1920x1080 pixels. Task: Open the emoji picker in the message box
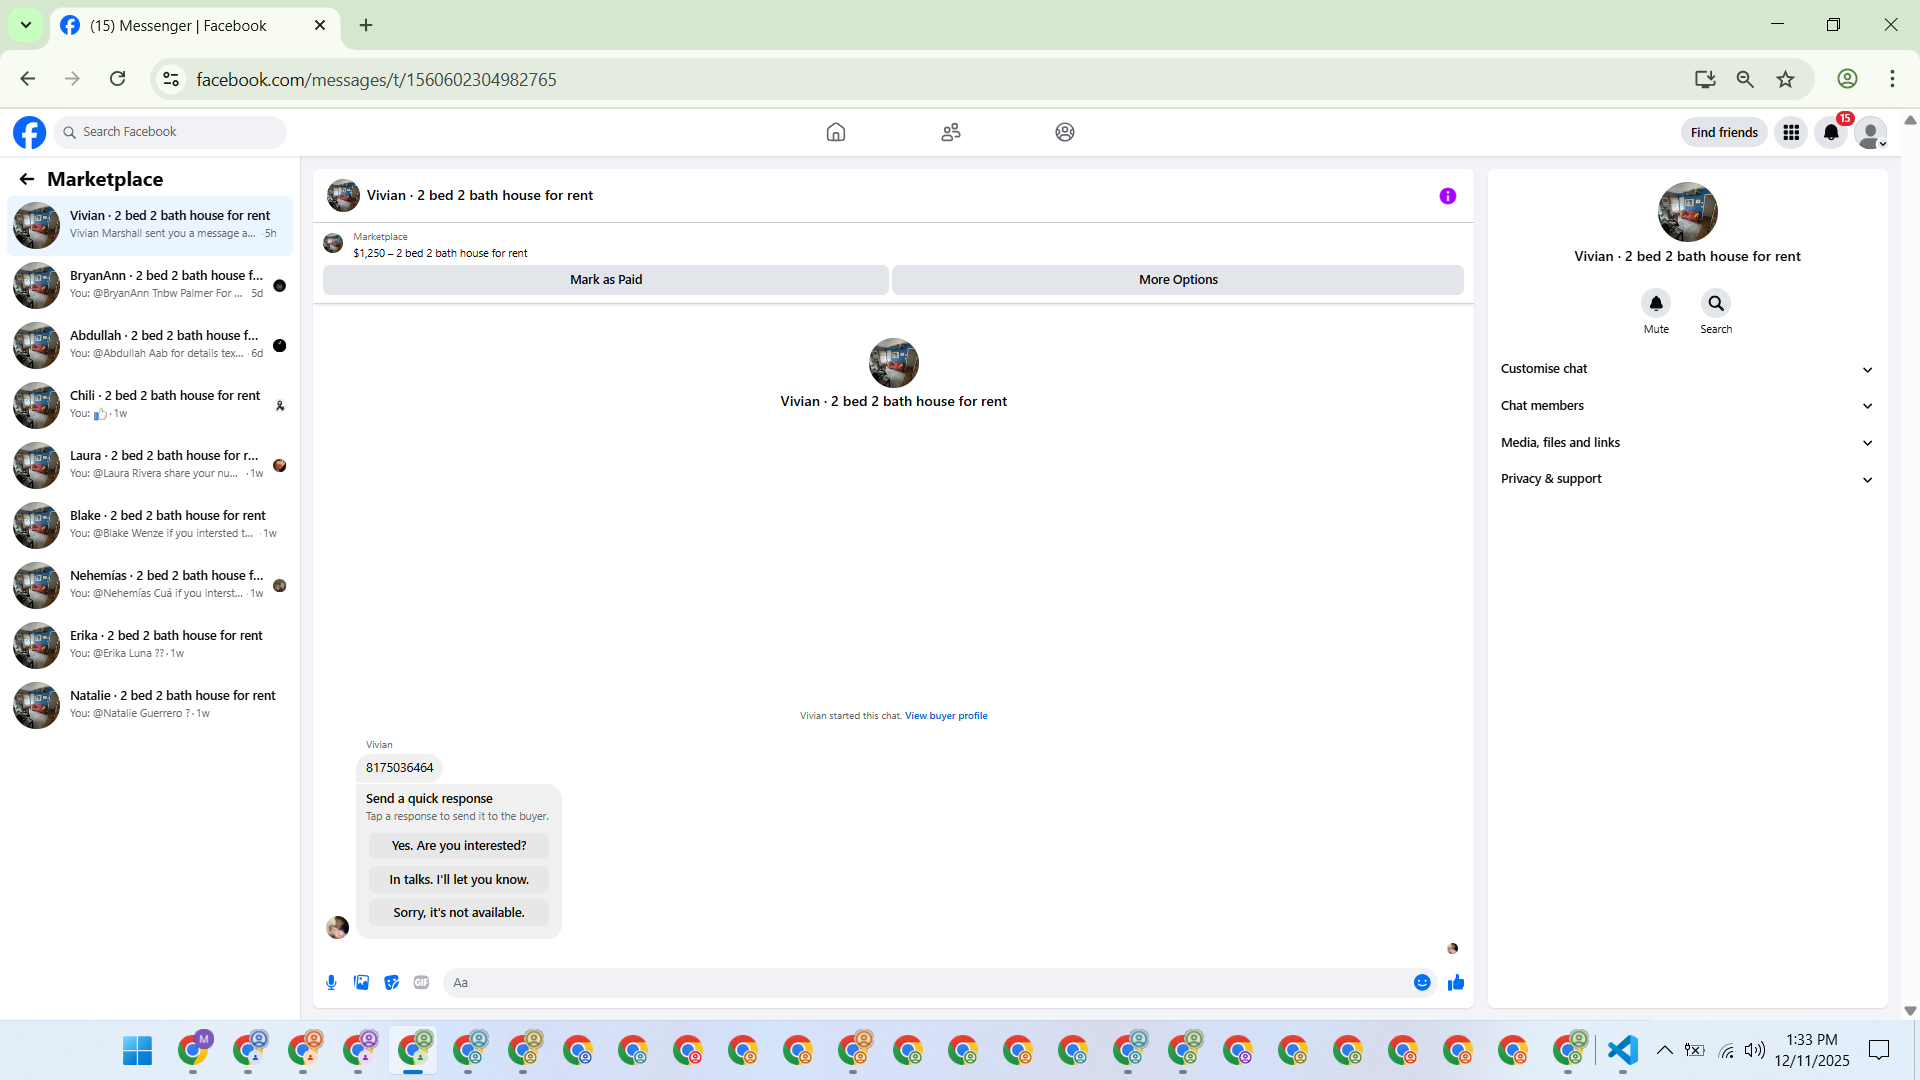click(x=1421, y=983)
